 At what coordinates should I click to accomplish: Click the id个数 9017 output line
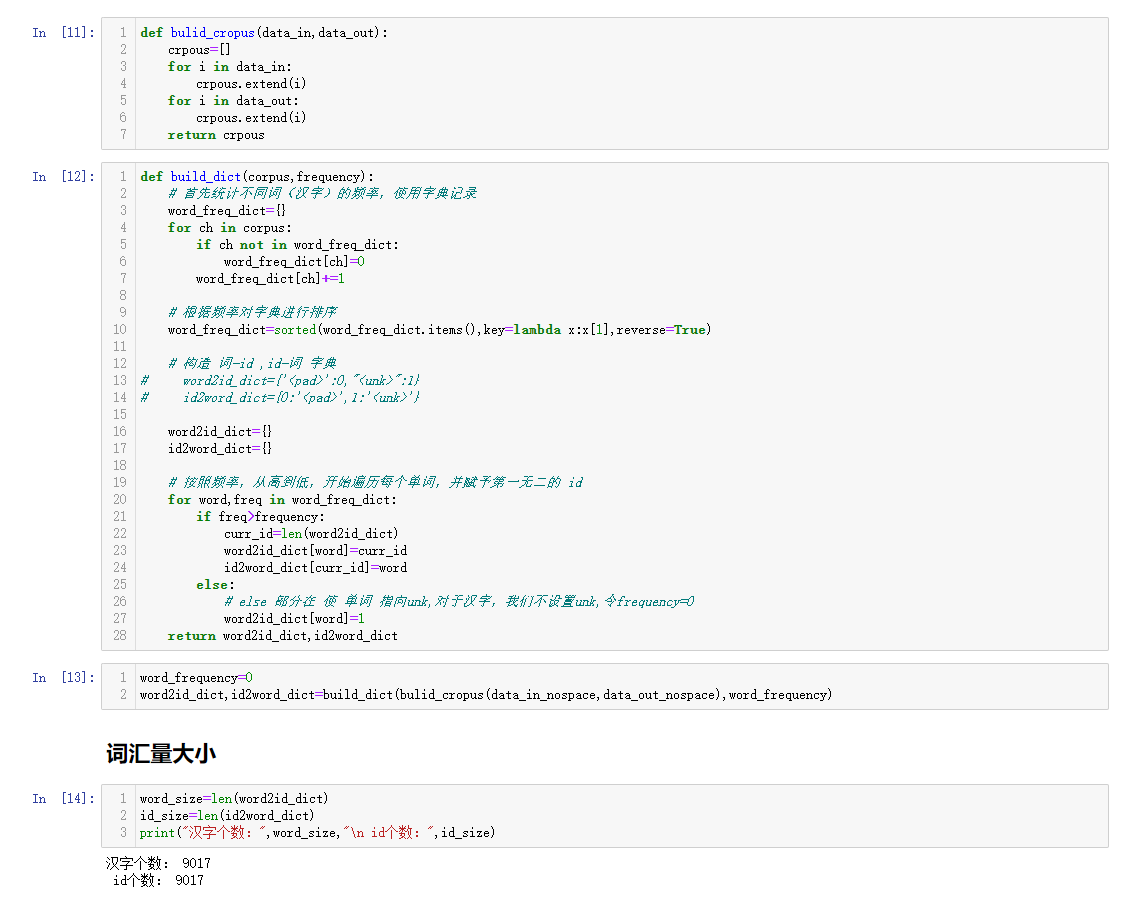coord(159,881)
